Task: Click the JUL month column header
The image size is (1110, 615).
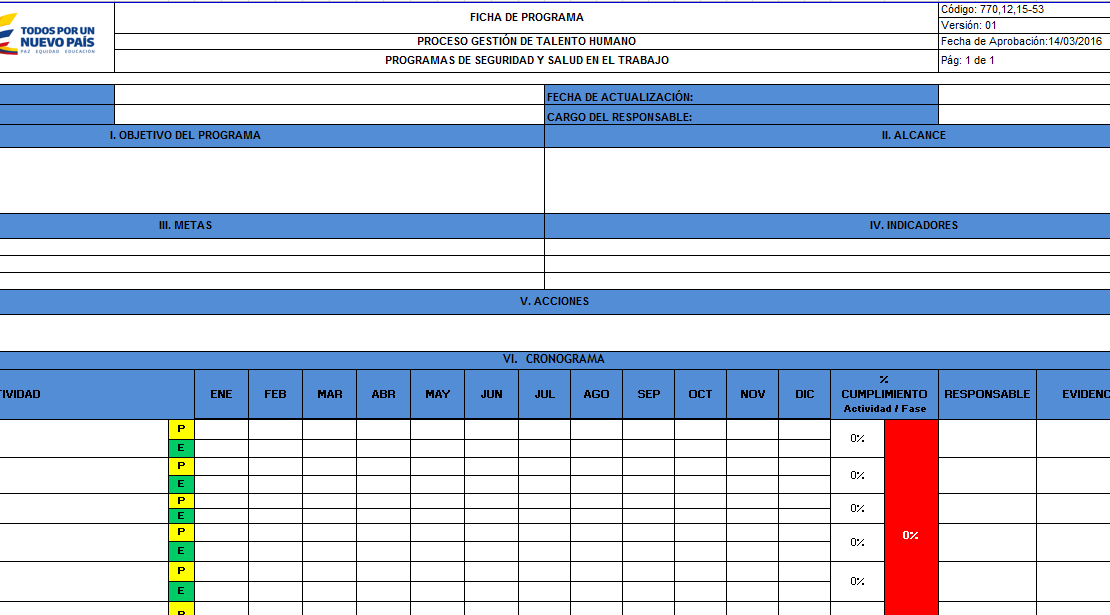Action: (544, 394)
